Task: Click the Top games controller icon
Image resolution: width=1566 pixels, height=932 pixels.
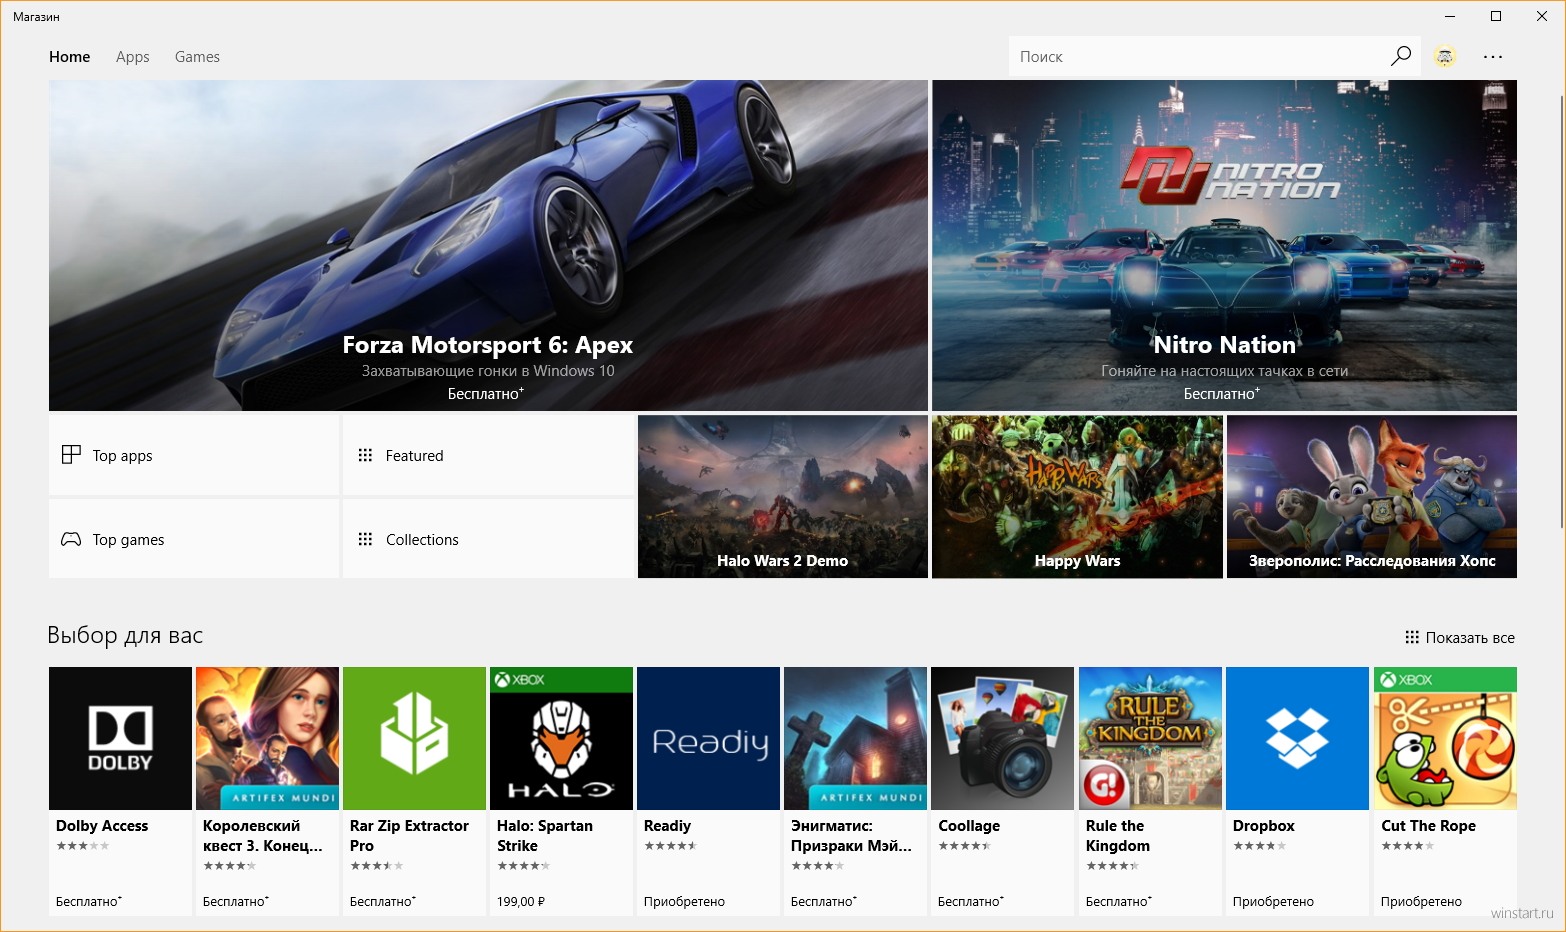Action: (x=71, y=539)
